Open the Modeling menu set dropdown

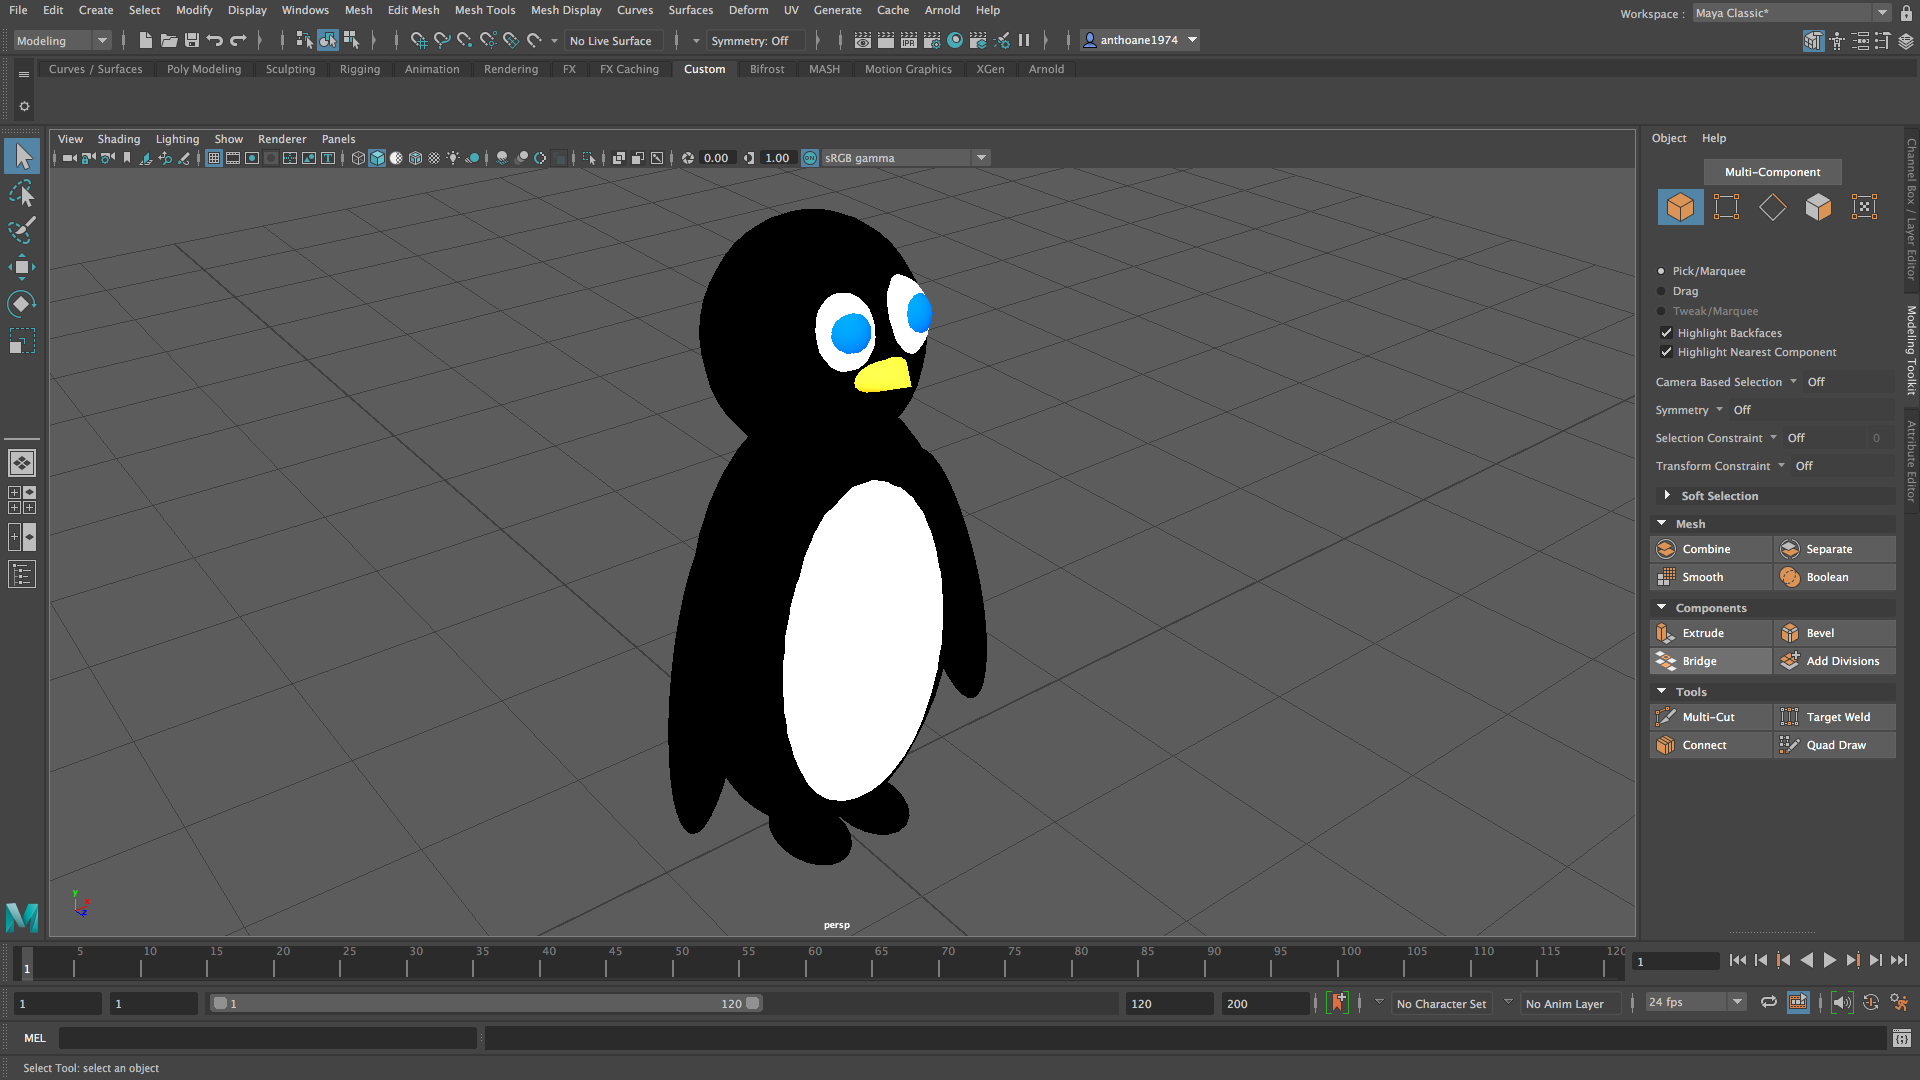[62, 41]
